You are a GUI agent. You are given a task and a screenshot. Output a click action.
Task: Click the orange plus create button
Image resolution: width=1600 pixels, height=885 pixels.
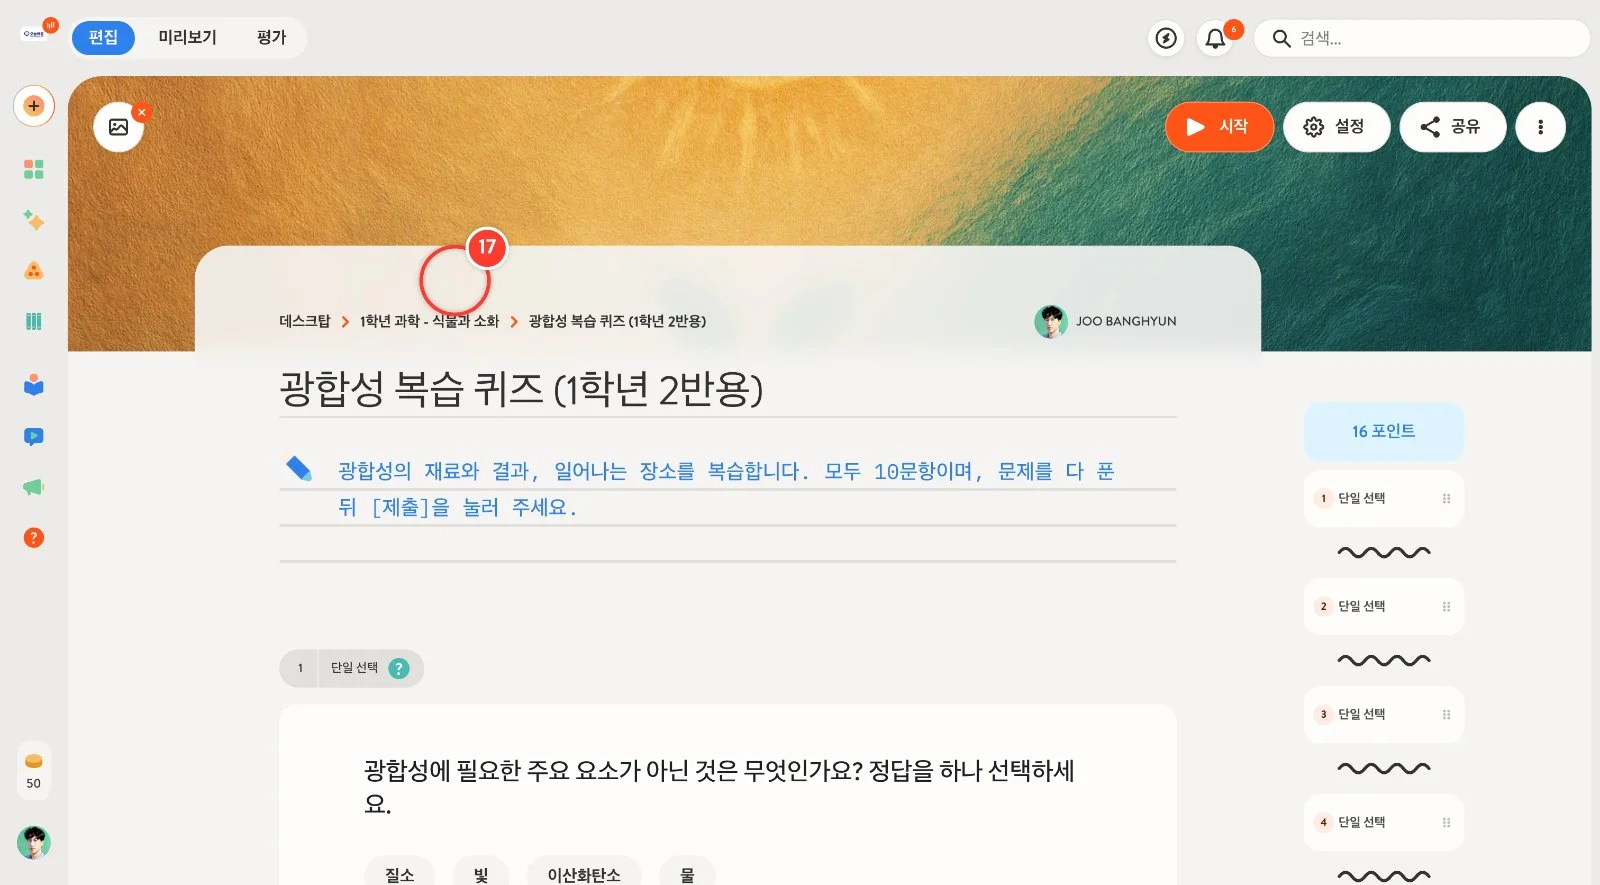pos(34,106)
